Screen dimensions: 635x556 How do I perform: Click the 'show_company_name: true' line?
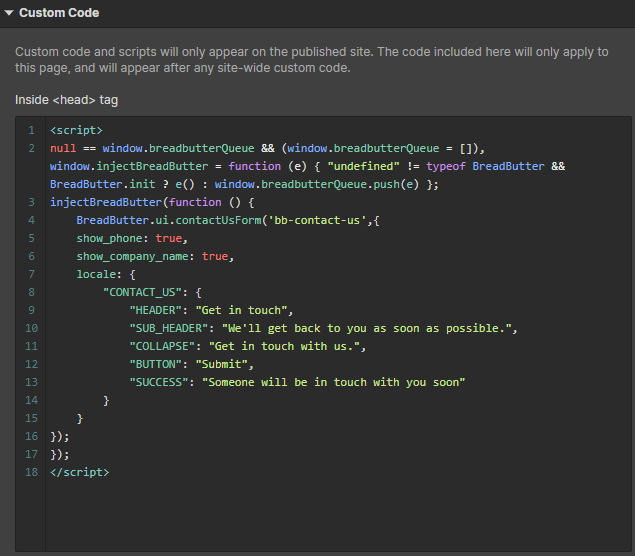point(155,256)
